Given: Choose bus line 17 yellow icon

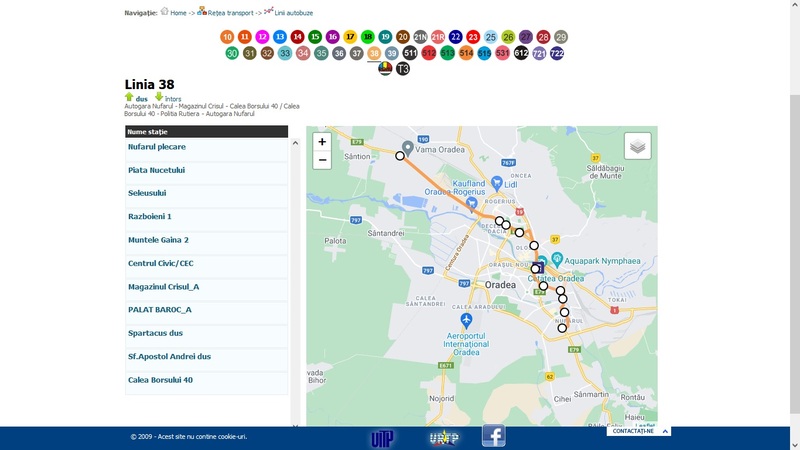Looking at the screenshot, I should click(x=350, y=37).
